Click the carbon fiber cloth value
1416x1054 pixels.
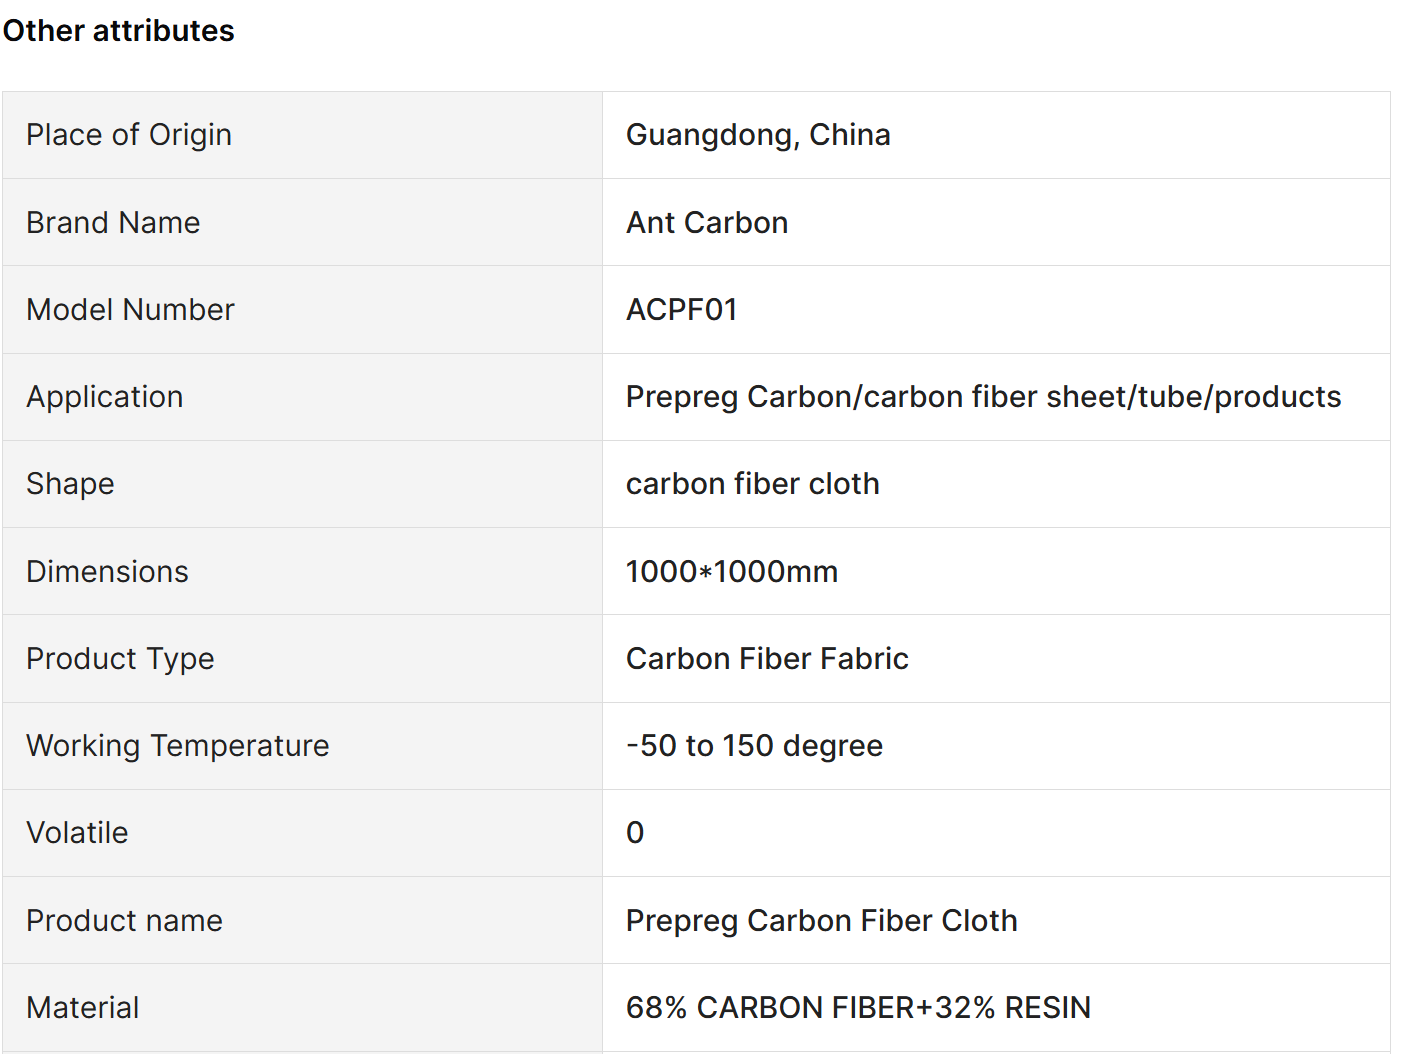(x=753, y=484)
